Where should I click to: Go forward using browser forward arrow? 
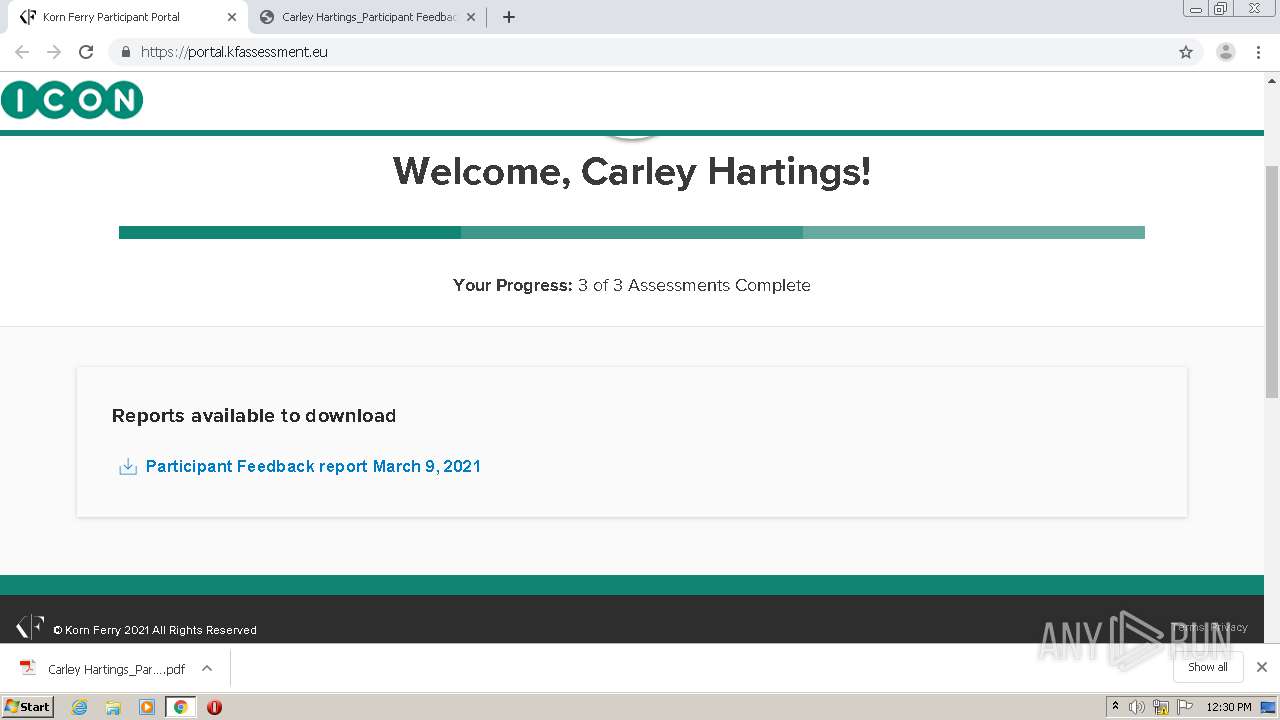point(54,52)
